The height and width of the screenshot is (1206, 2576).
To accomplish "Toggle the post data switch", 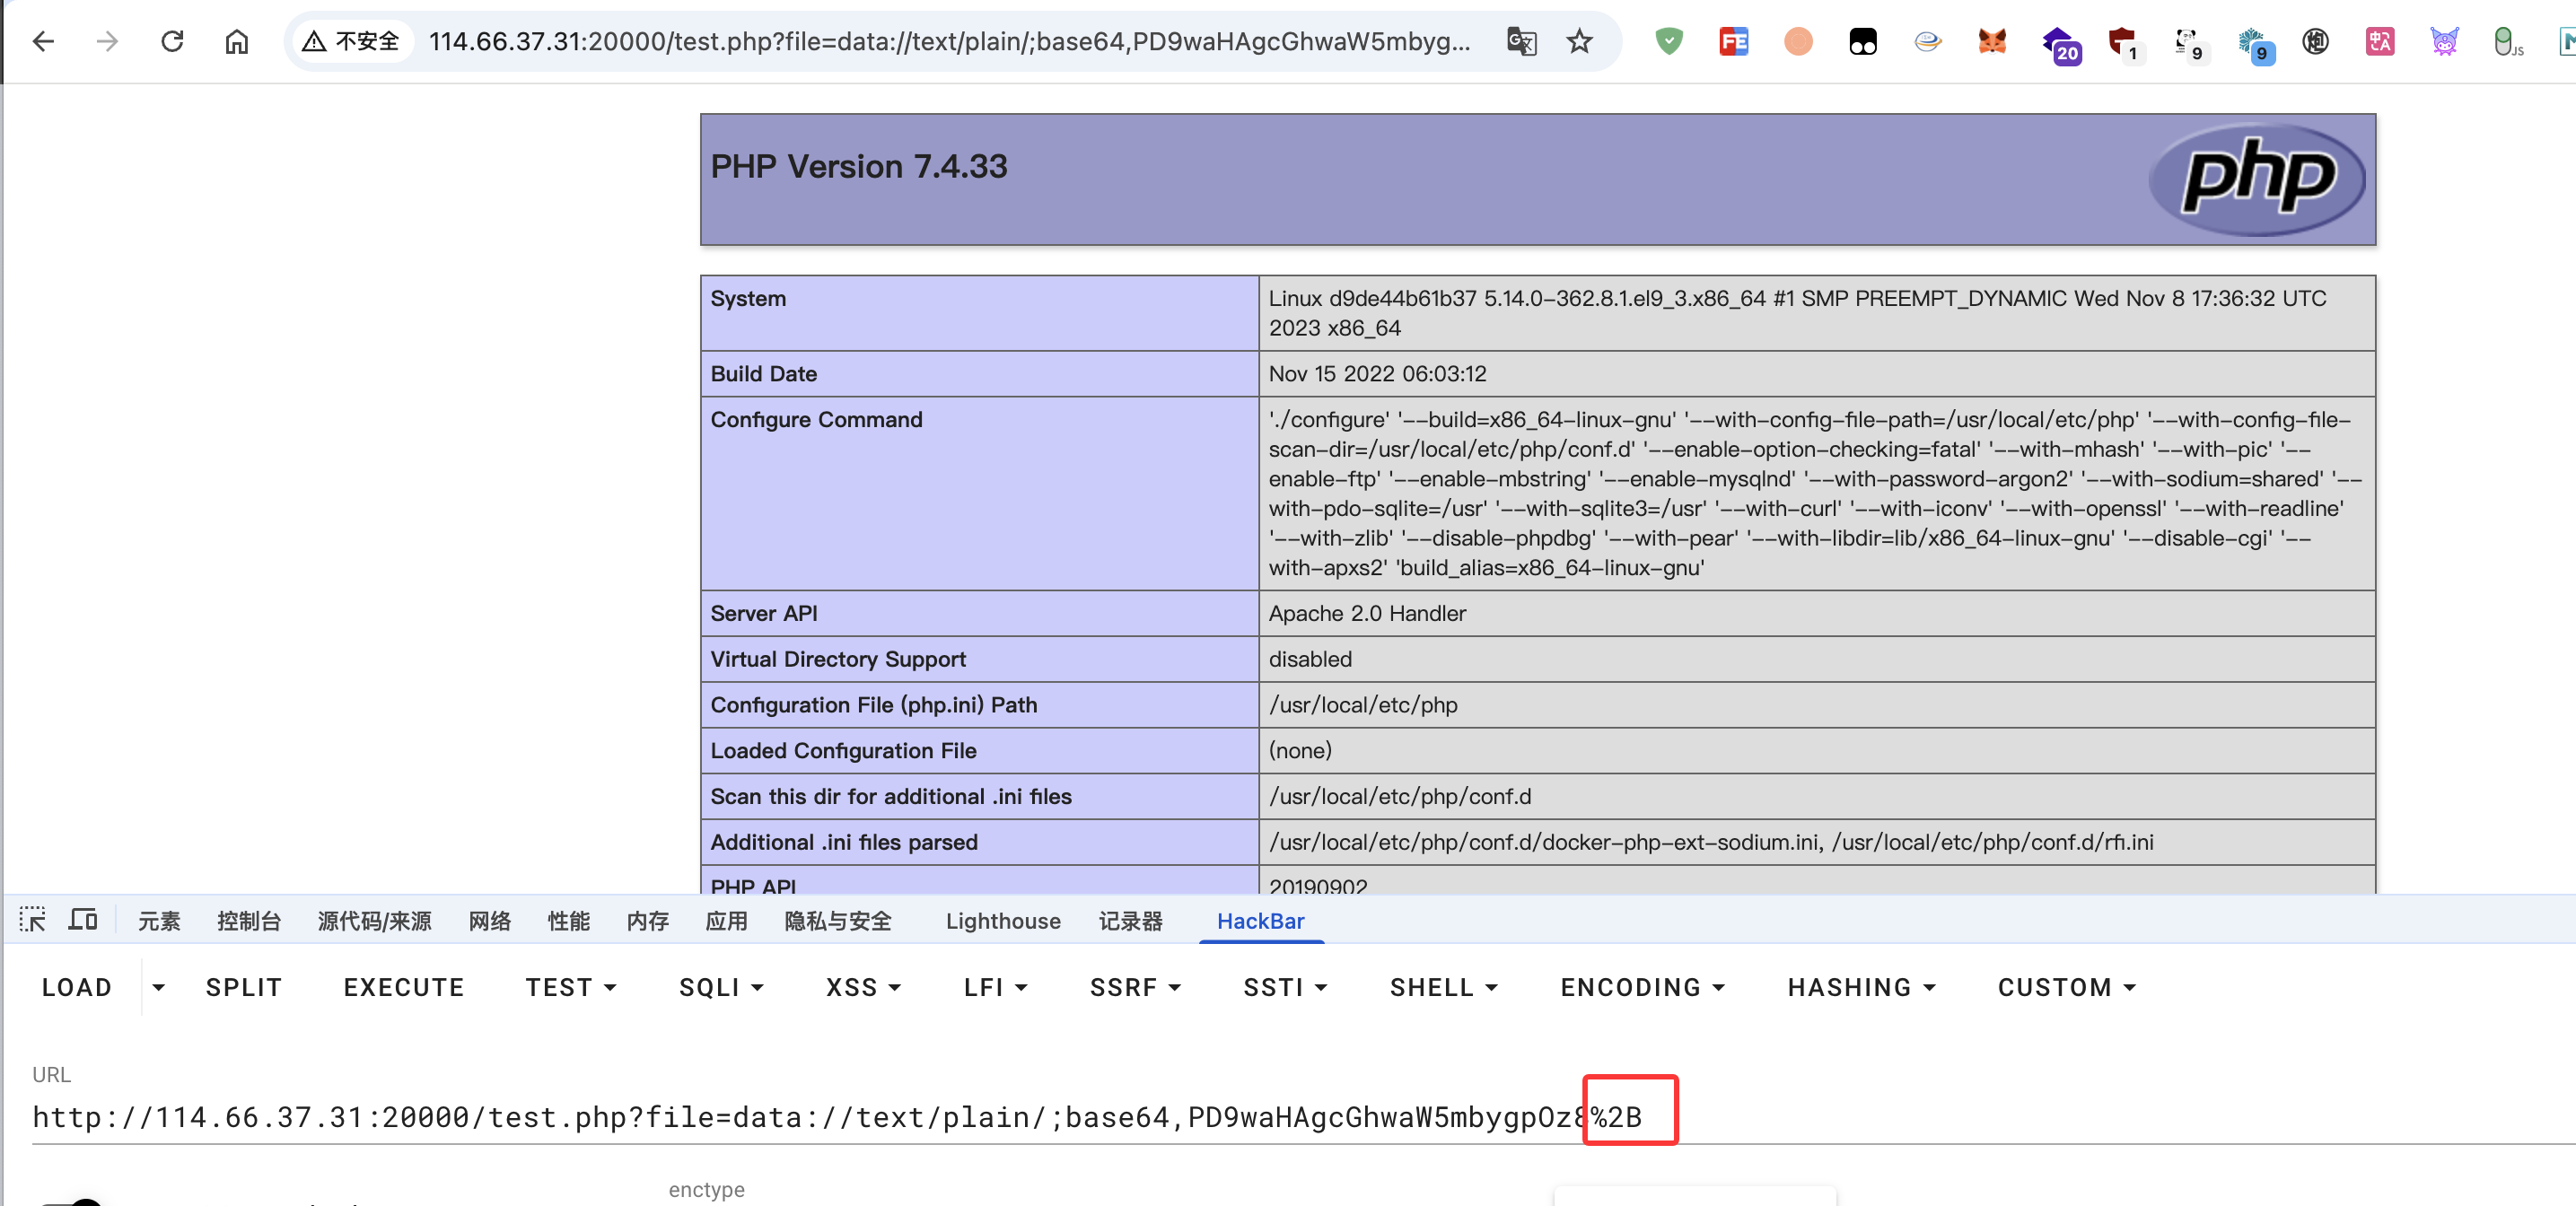I will point(75,1200).
